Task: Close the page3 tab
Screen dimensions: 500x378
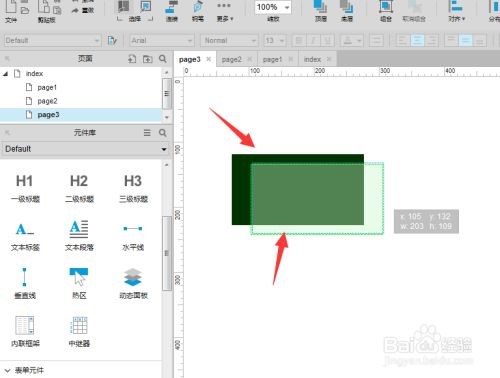Action: 209,59
